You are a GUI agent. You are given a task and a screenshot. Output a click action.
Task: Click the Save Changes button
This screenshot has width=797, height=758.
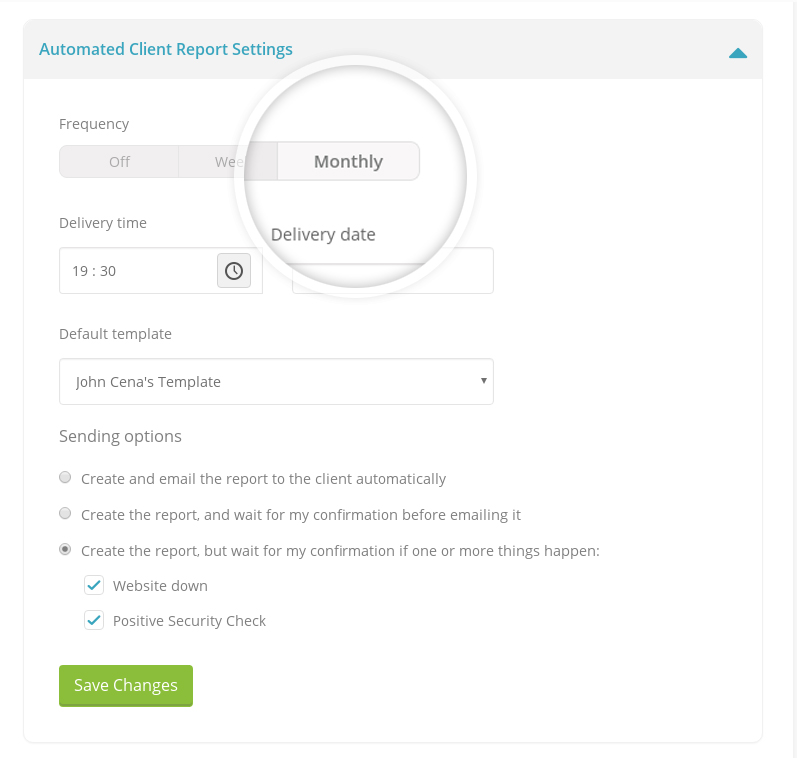click(x=126, y=685)
